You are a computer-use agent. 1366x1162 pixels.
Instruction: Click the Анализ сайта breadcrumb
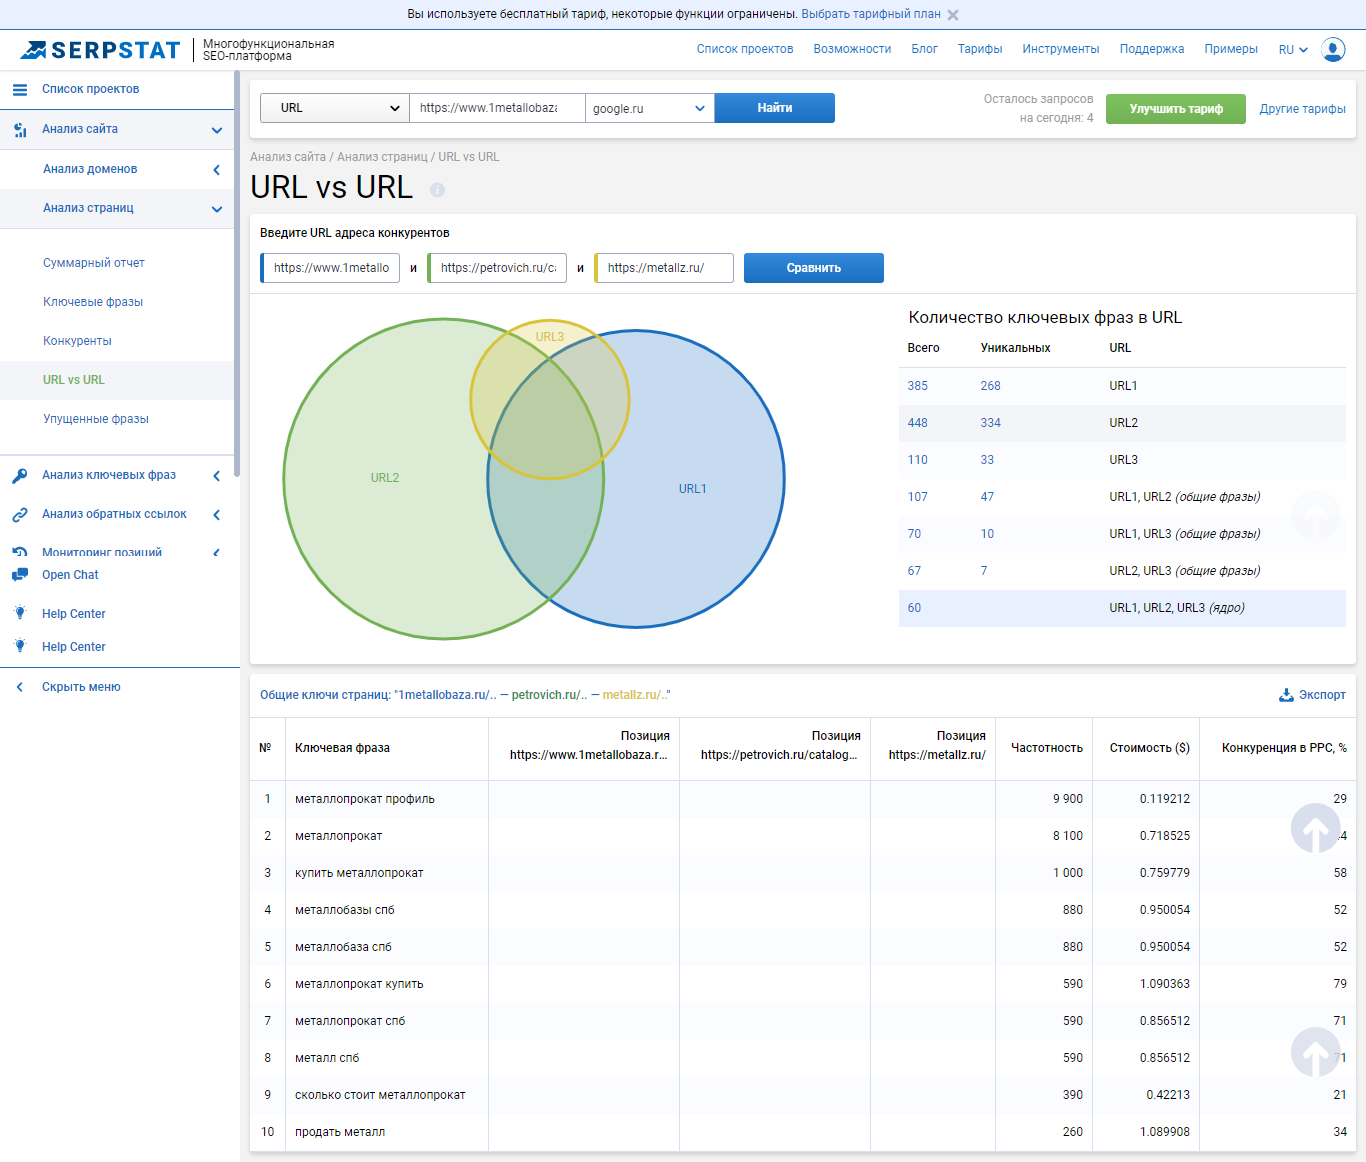(x=288, y=157)
